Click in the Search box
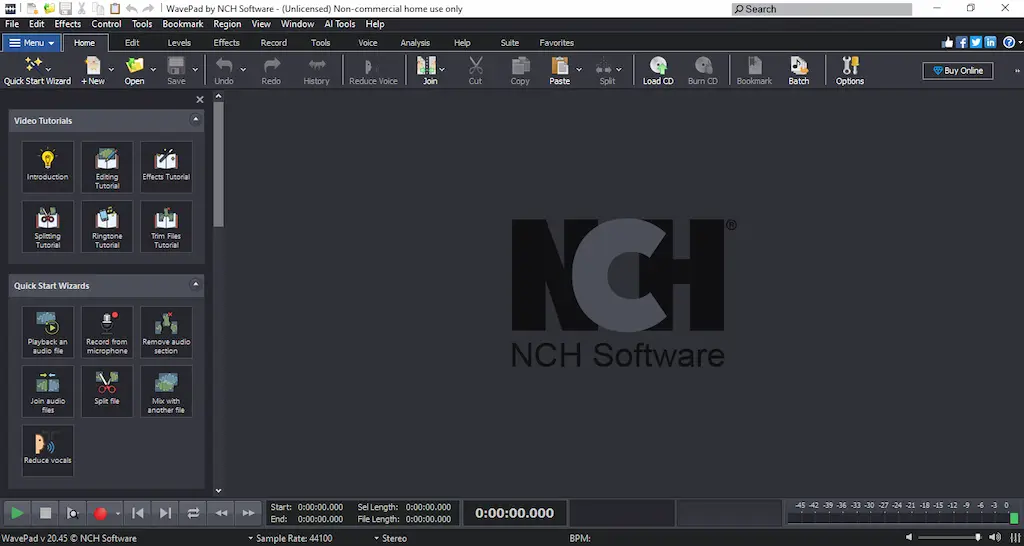Image resolution: width=1024 pixels, height=546 pixels. [x=822, y=9]
